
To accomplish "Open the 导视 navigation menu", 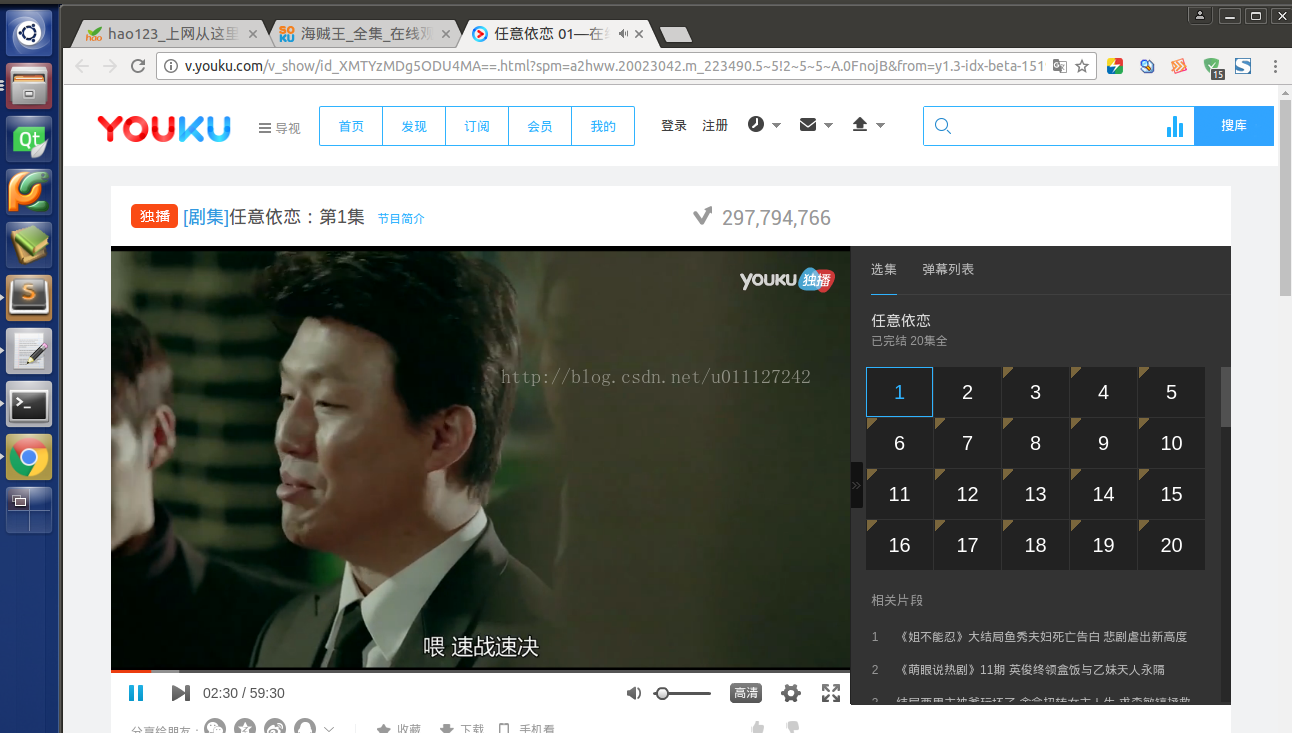I will coord(279,128).
